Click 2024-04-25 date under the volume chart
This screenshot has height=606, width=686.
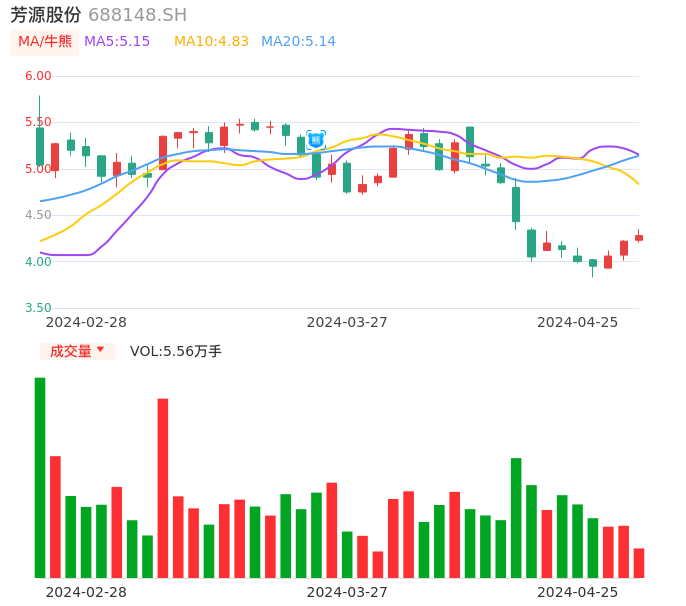pos(577,592)
